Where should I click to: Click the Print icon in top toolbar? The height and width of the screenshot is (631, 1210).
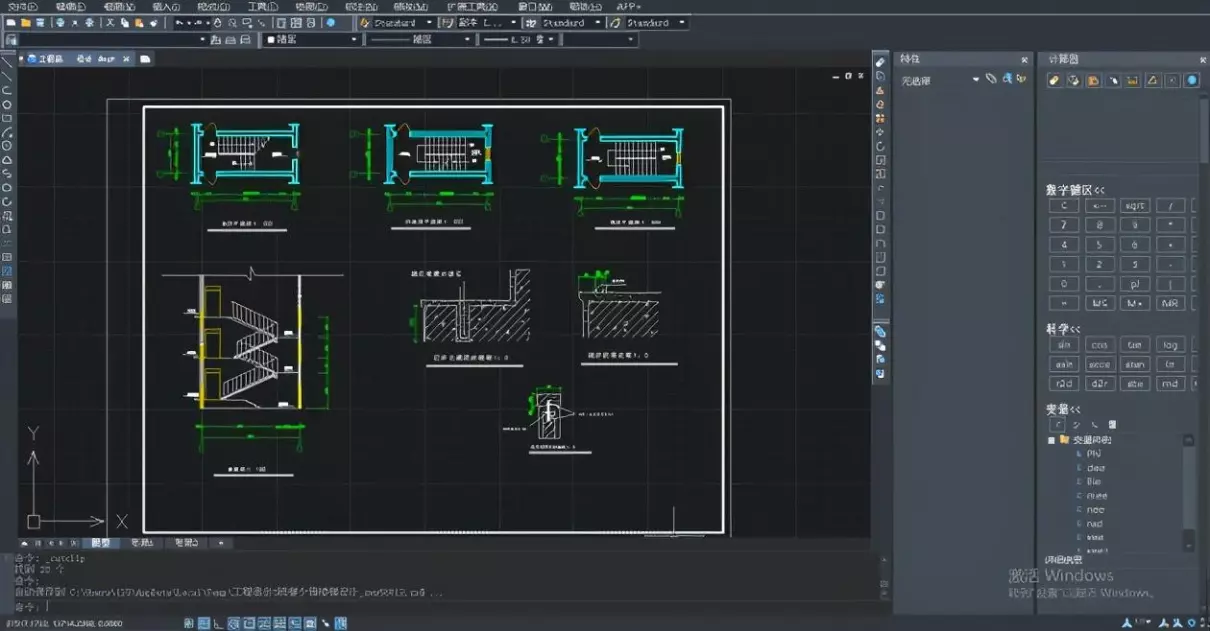click(x=61, y=22)
